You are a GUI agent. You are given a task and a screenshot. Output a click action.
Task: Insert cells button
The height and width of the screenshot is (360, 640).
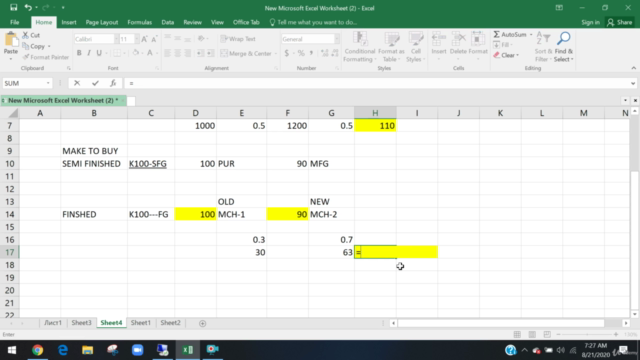[x=439, y=47]
